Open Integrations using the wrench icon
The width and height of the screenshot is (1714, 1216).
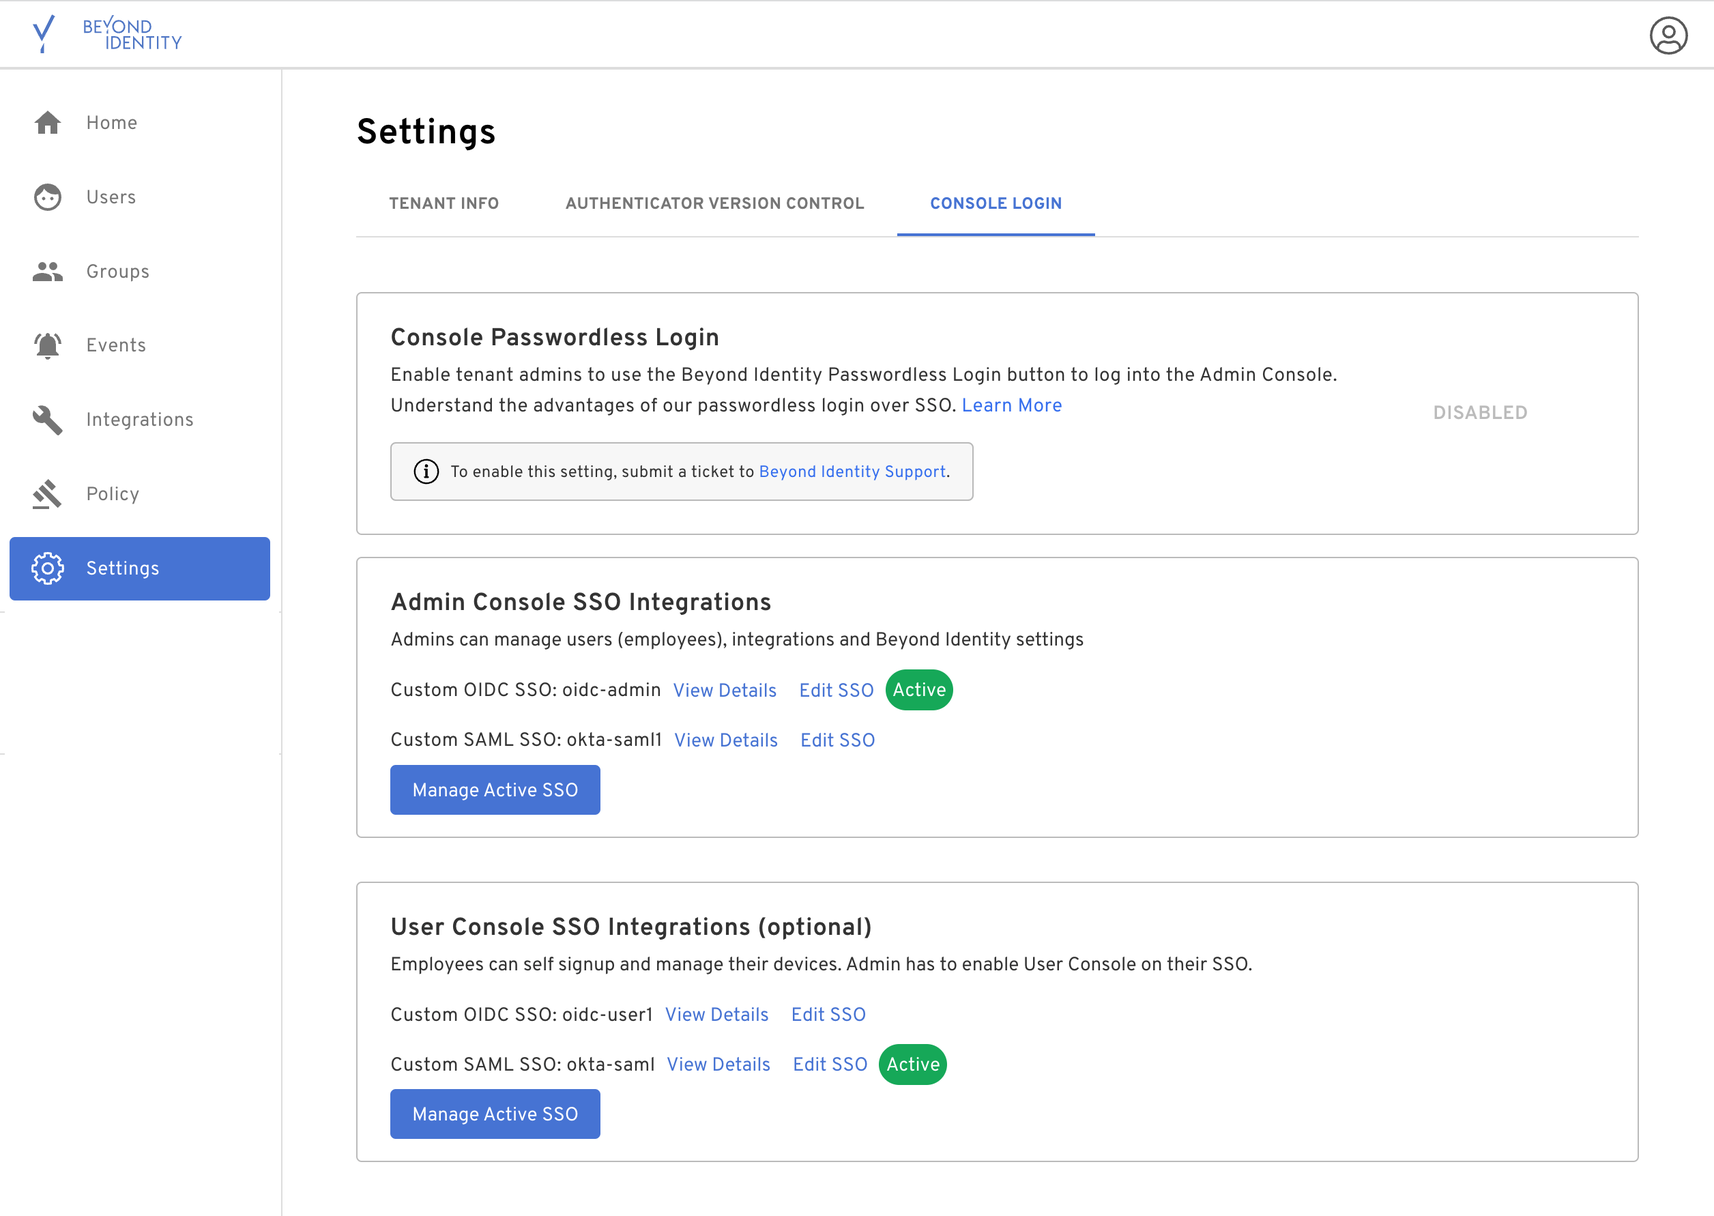(x=47, y=420)
